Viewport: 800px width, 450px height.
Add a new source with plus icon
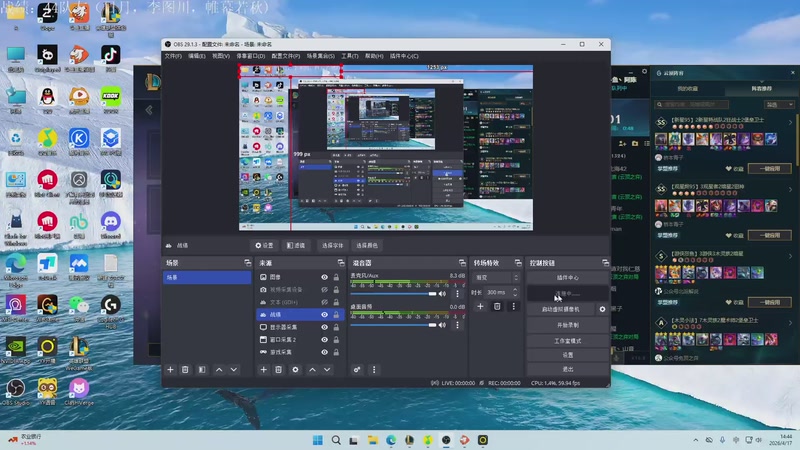point(263,369)
